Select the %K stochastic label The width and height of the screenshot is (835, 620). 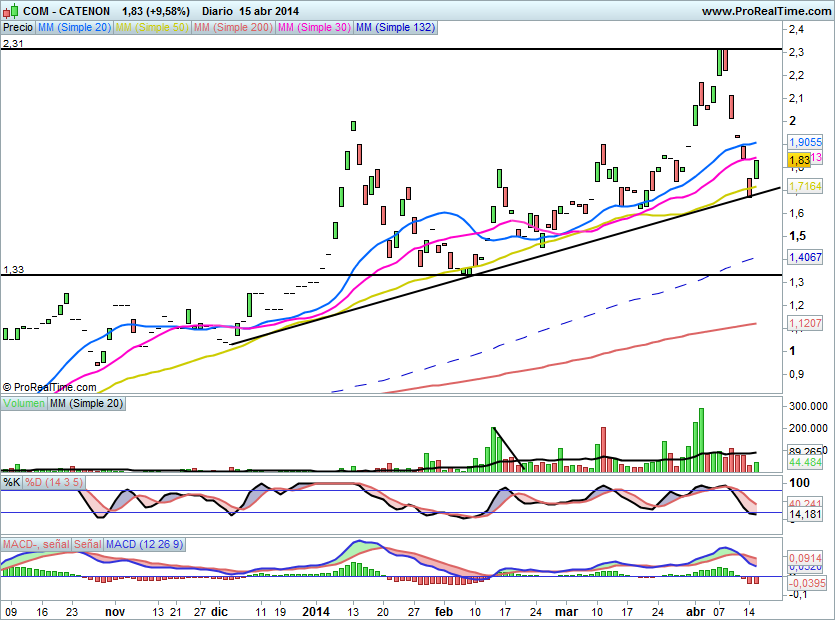click(12, 482)
